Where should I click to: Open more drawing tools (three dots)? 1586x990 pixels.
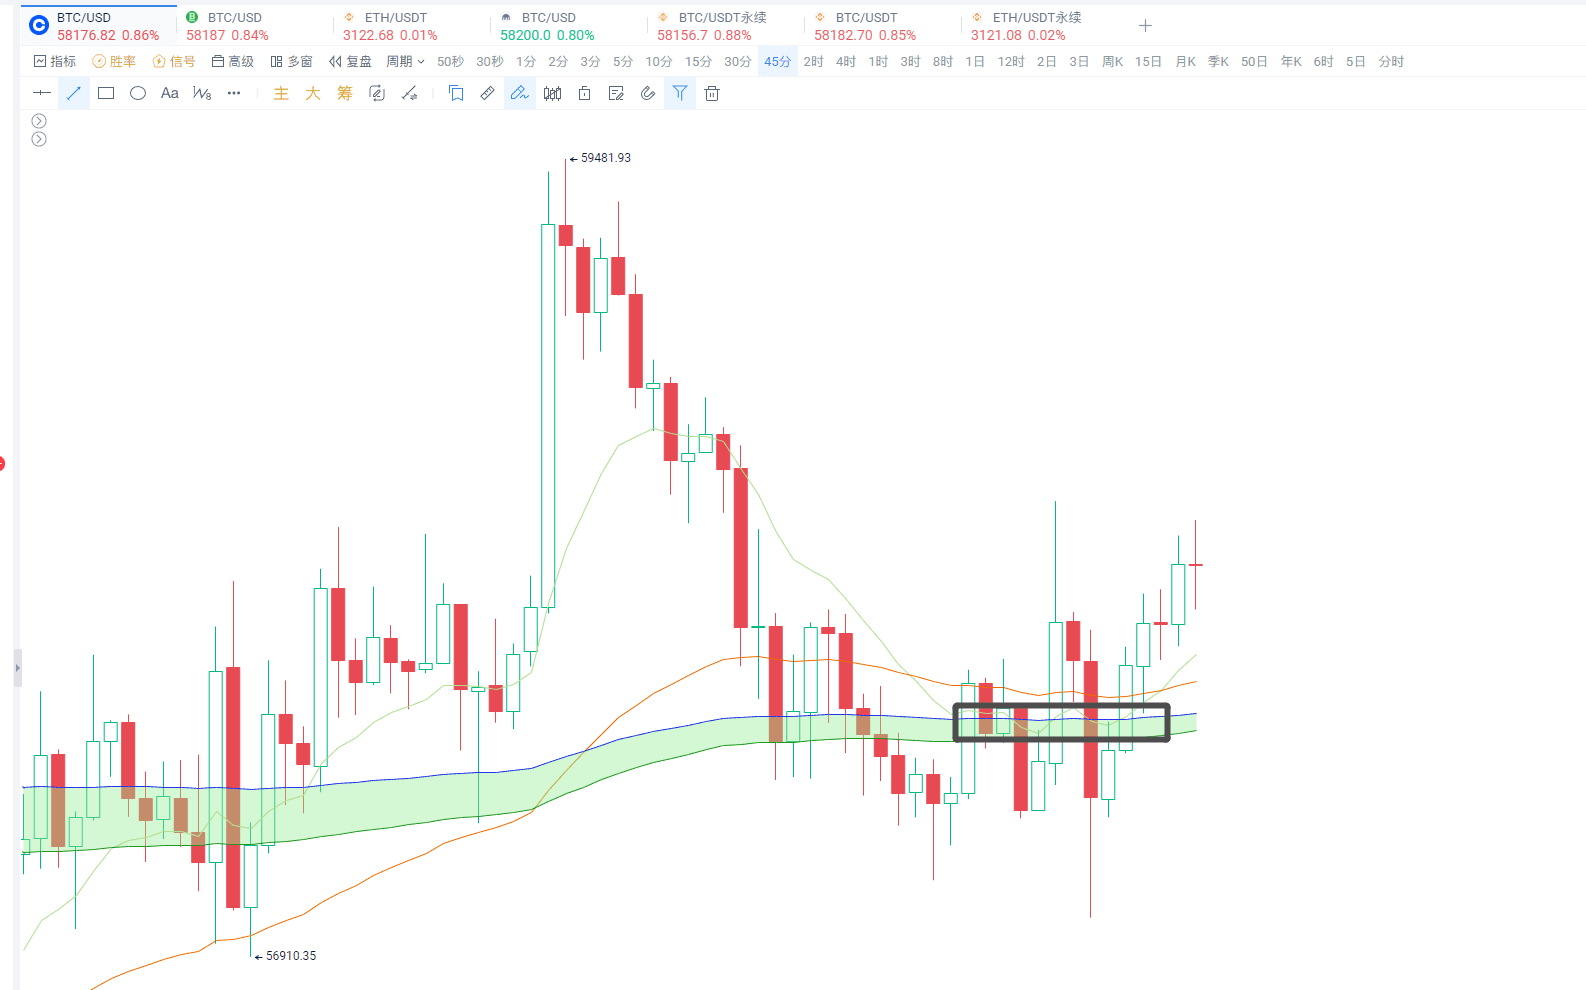click(234, 93)
